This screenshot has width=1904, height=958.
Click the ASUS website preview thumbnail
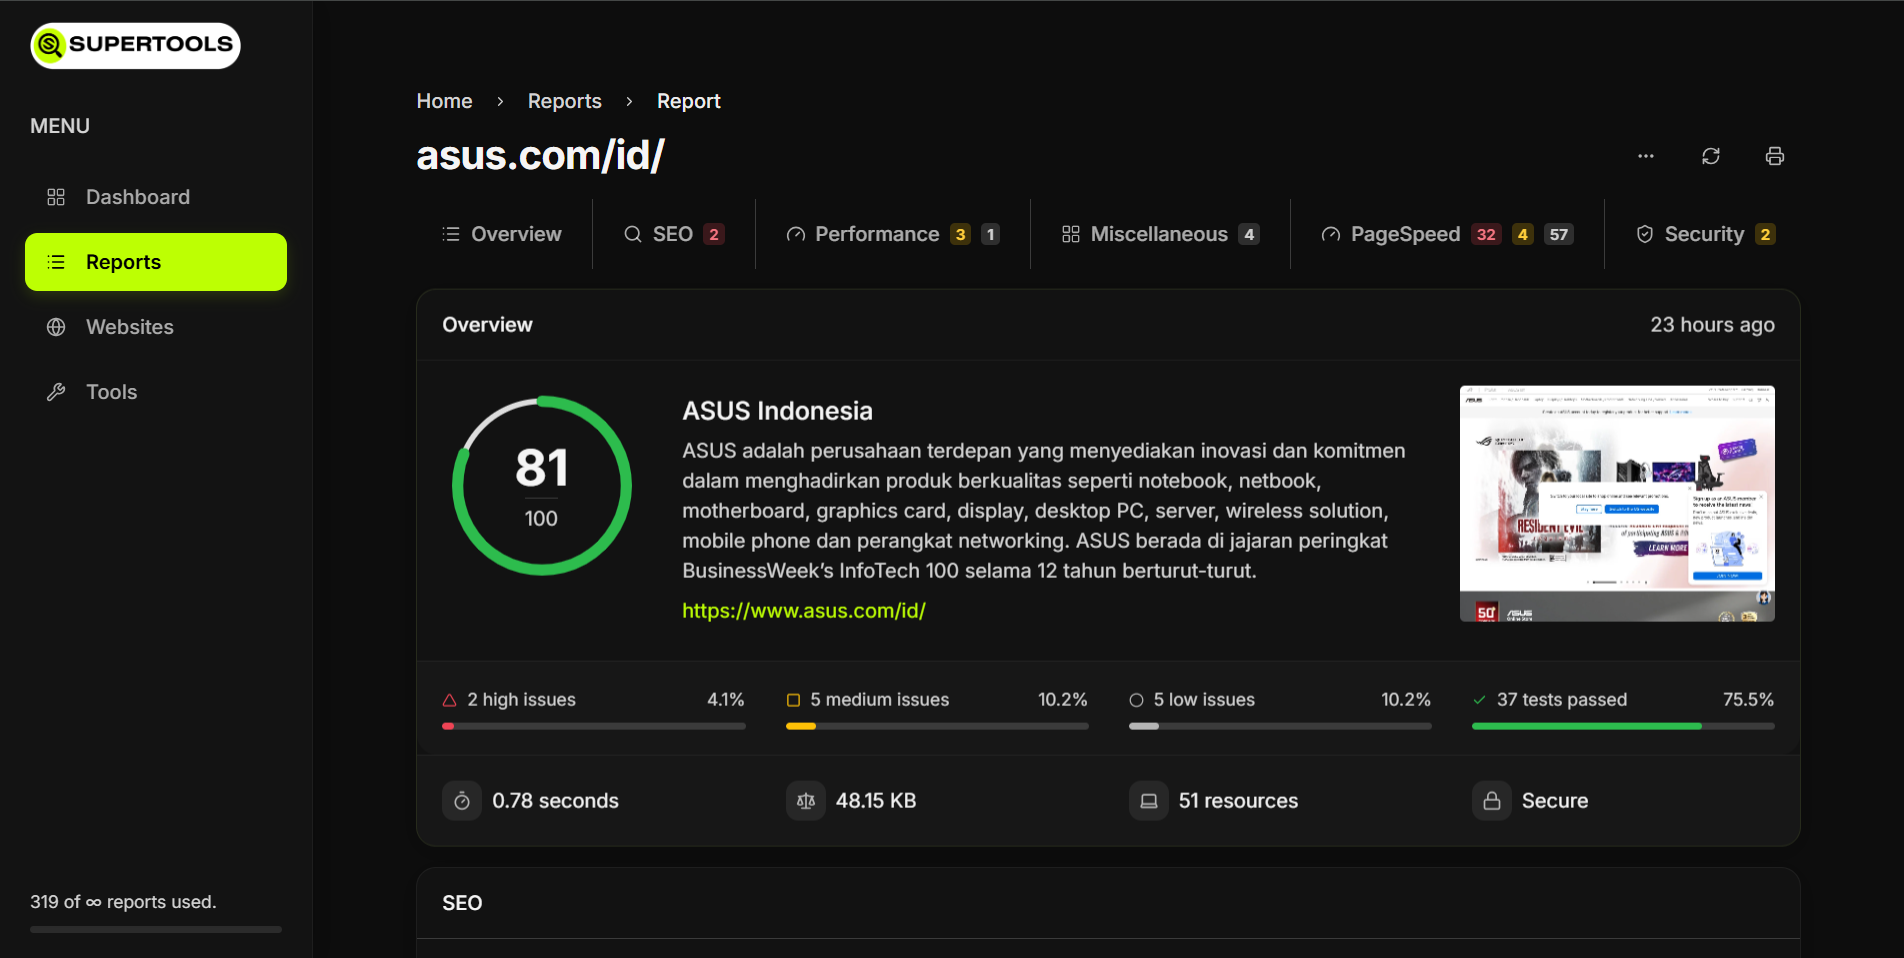pyautogui.click(x=1617, y=504)
